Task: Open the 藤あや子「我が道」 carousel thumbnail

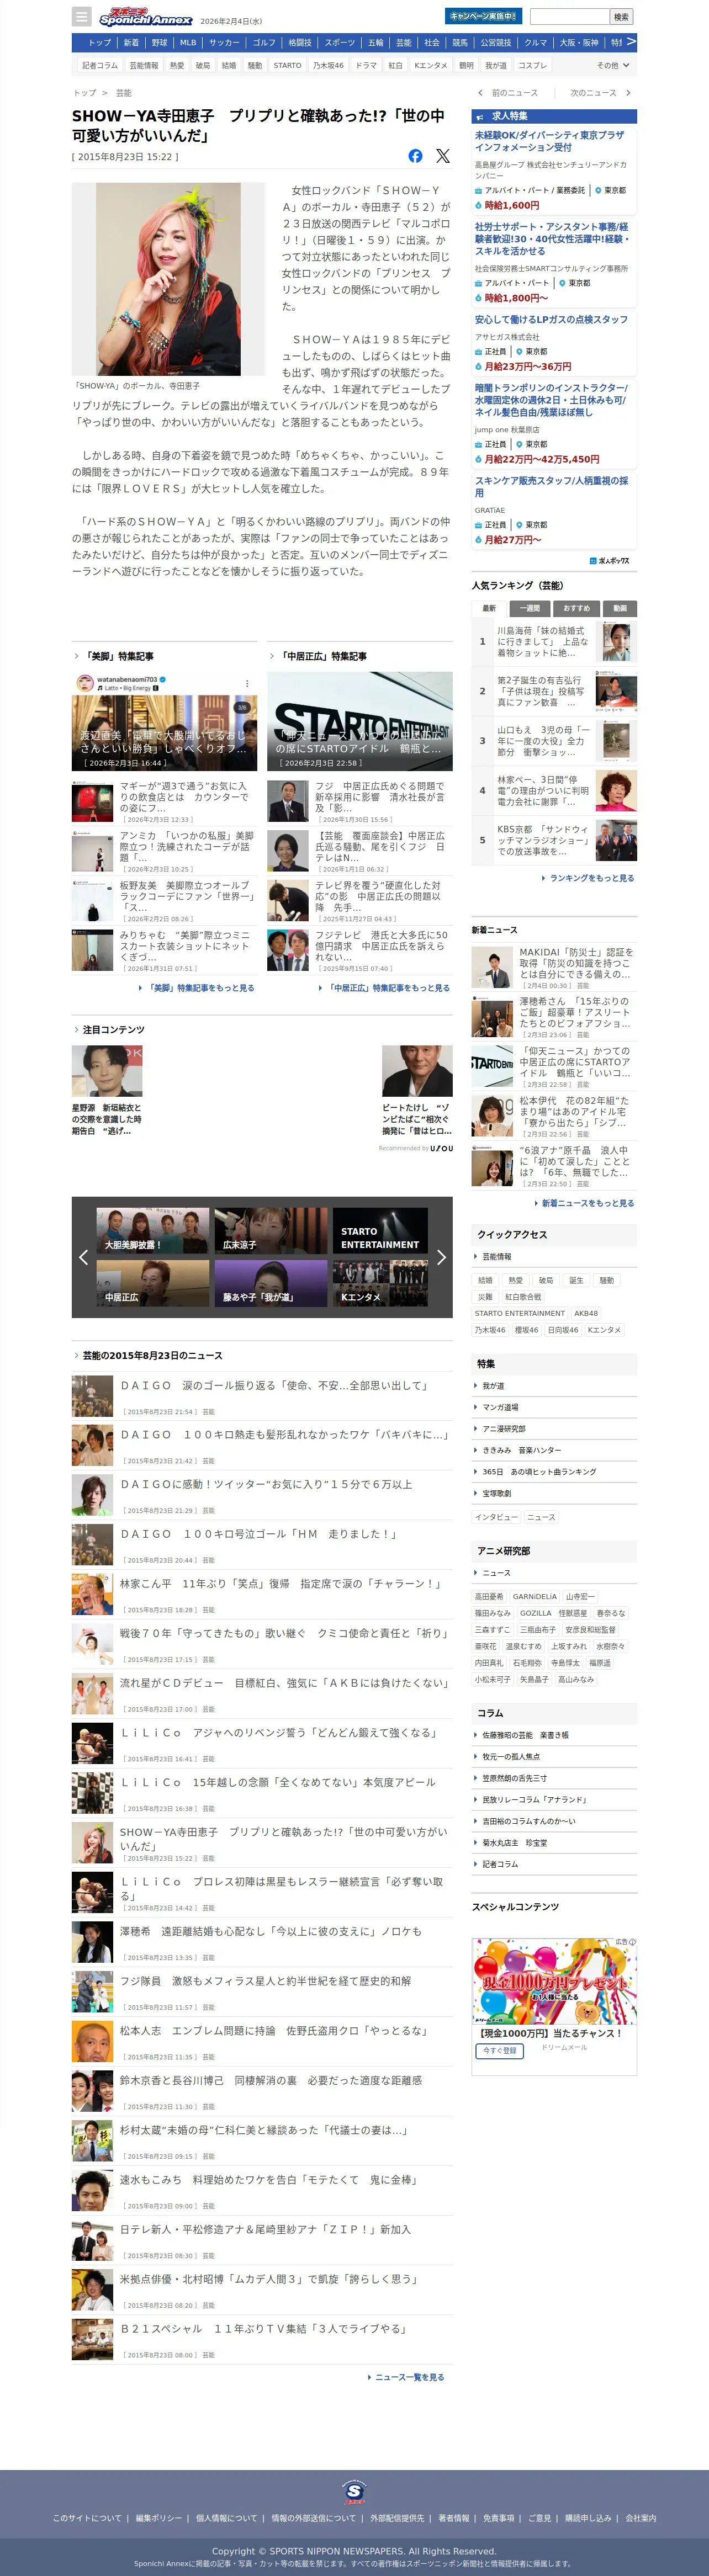Action: tap(271, 1283)
